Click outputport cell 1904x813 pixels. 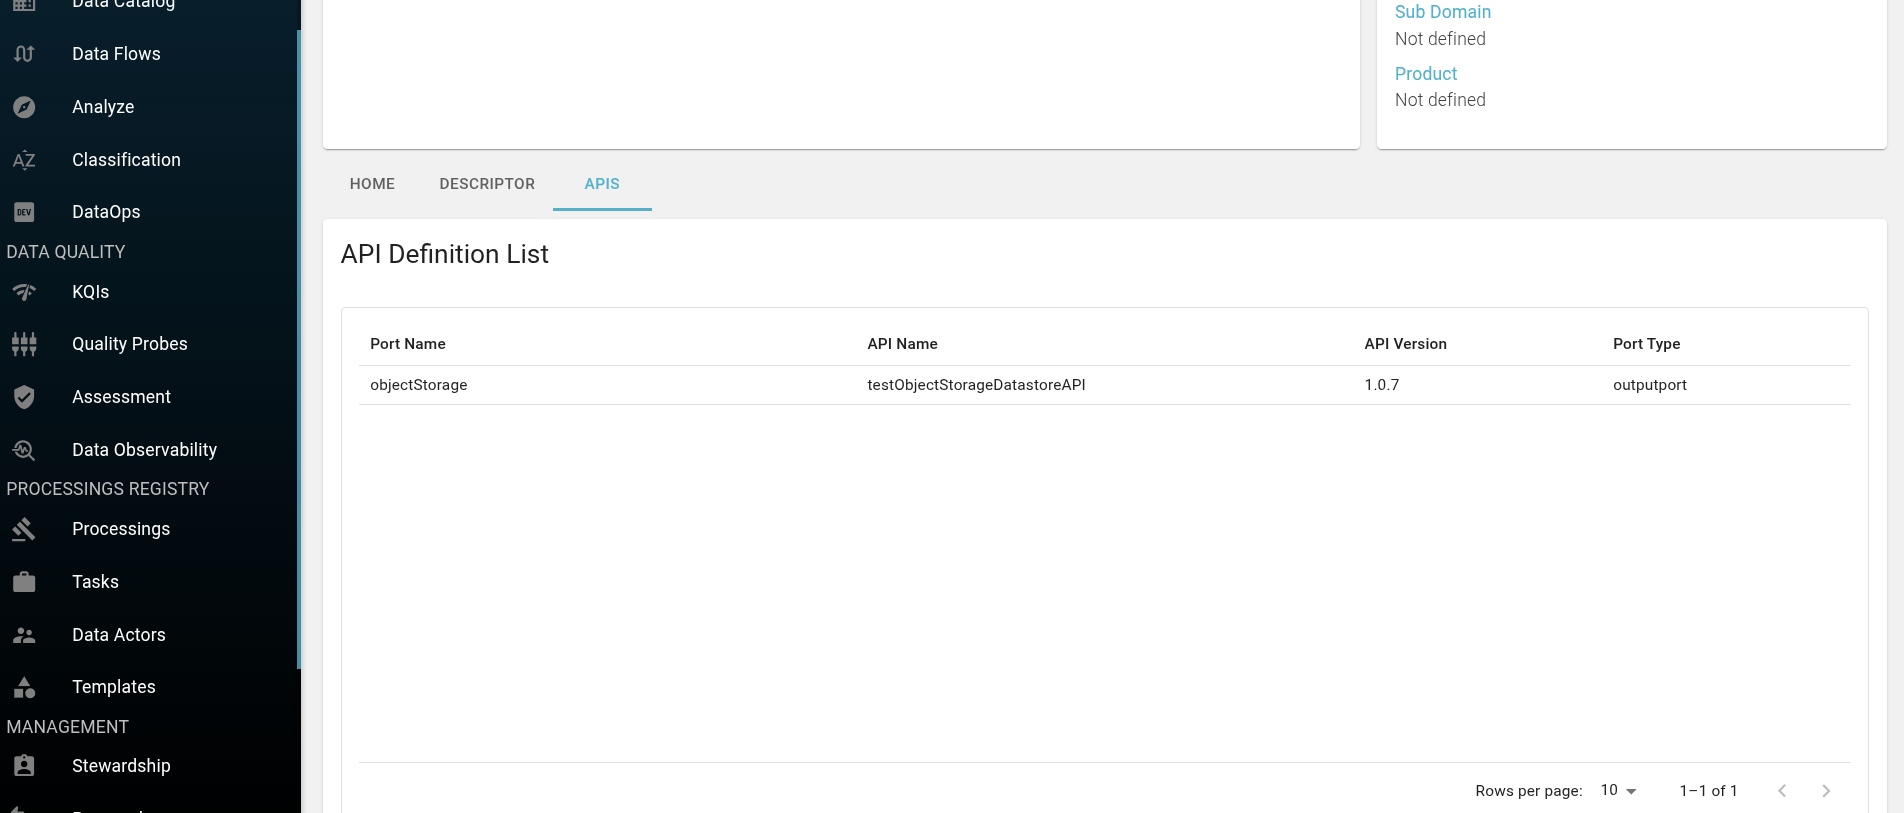point(1649,385)
